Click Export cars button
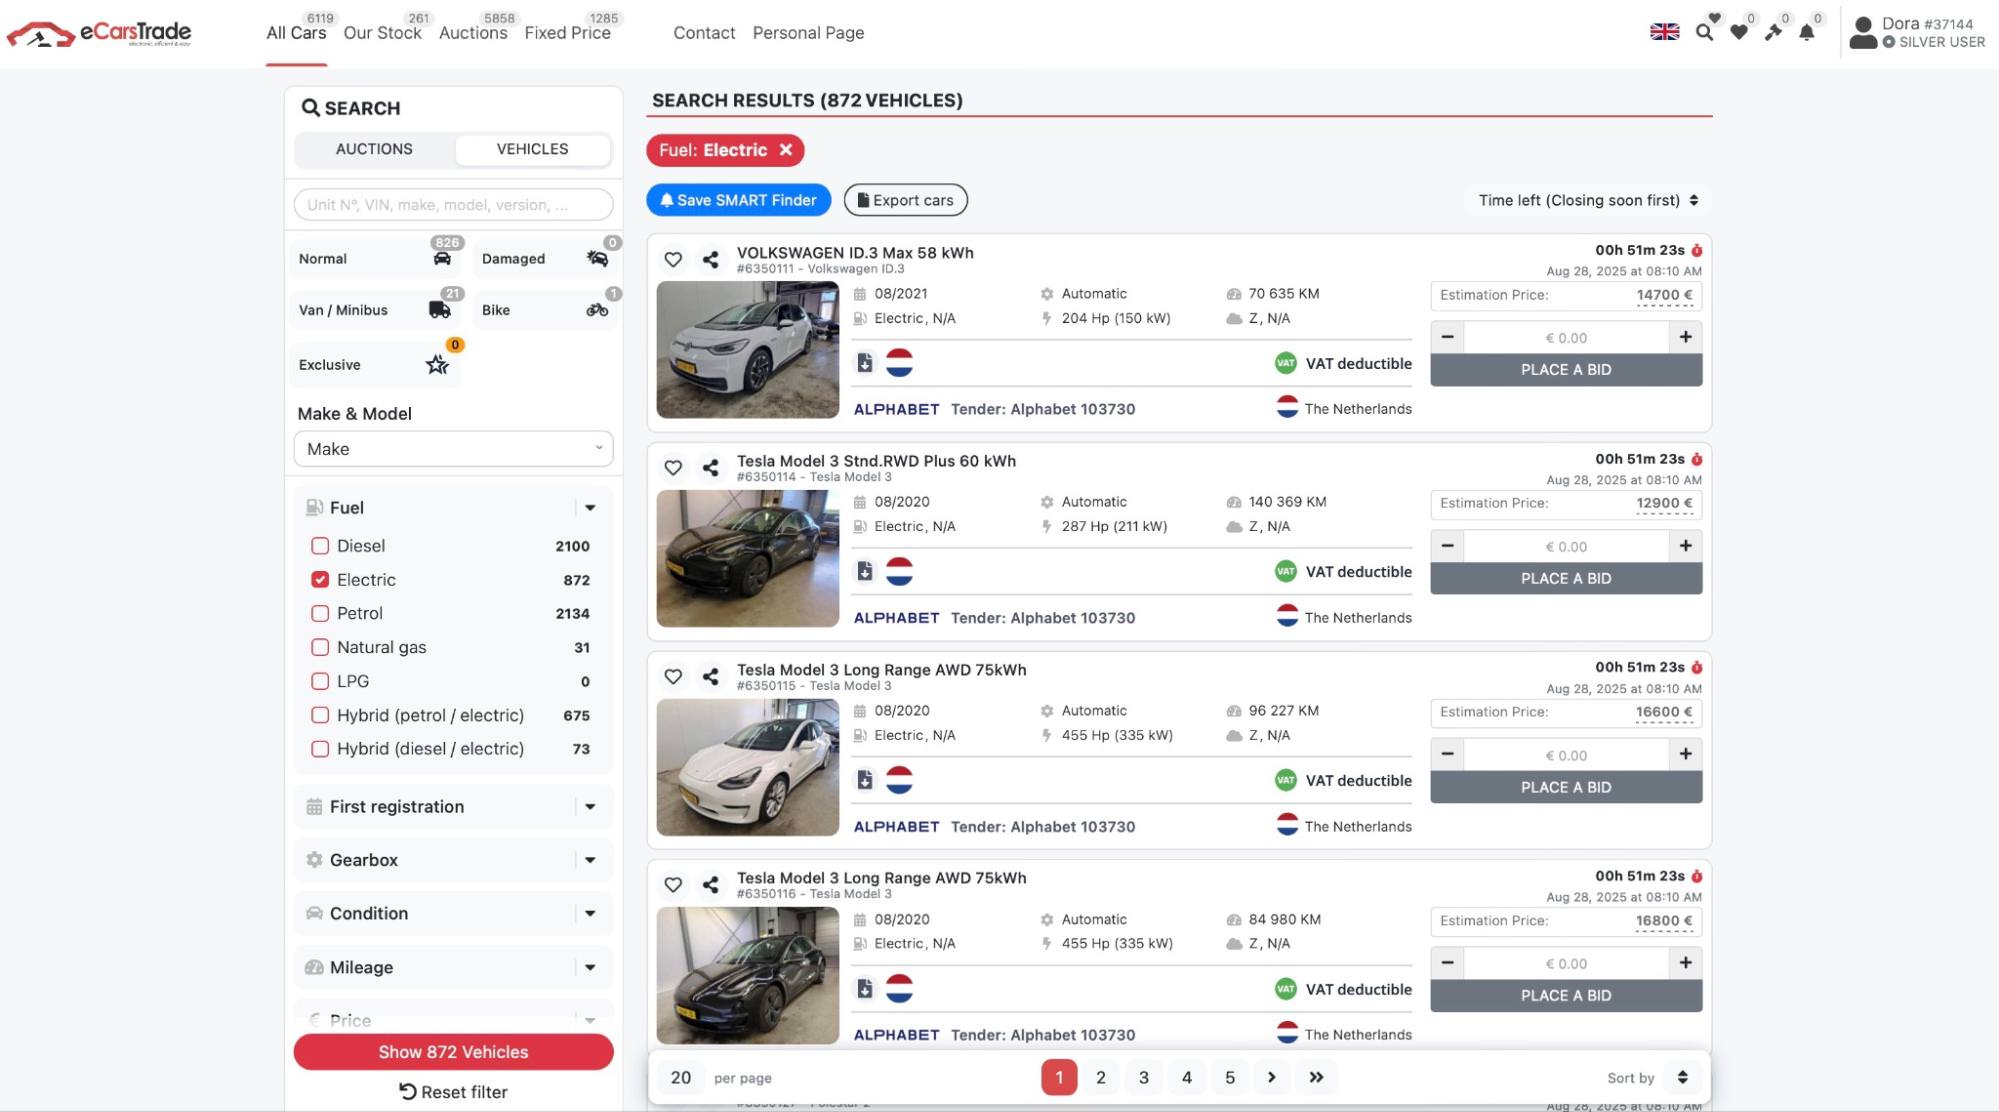Screen dimensions: 1999x1112 click(x=905, y=200)
